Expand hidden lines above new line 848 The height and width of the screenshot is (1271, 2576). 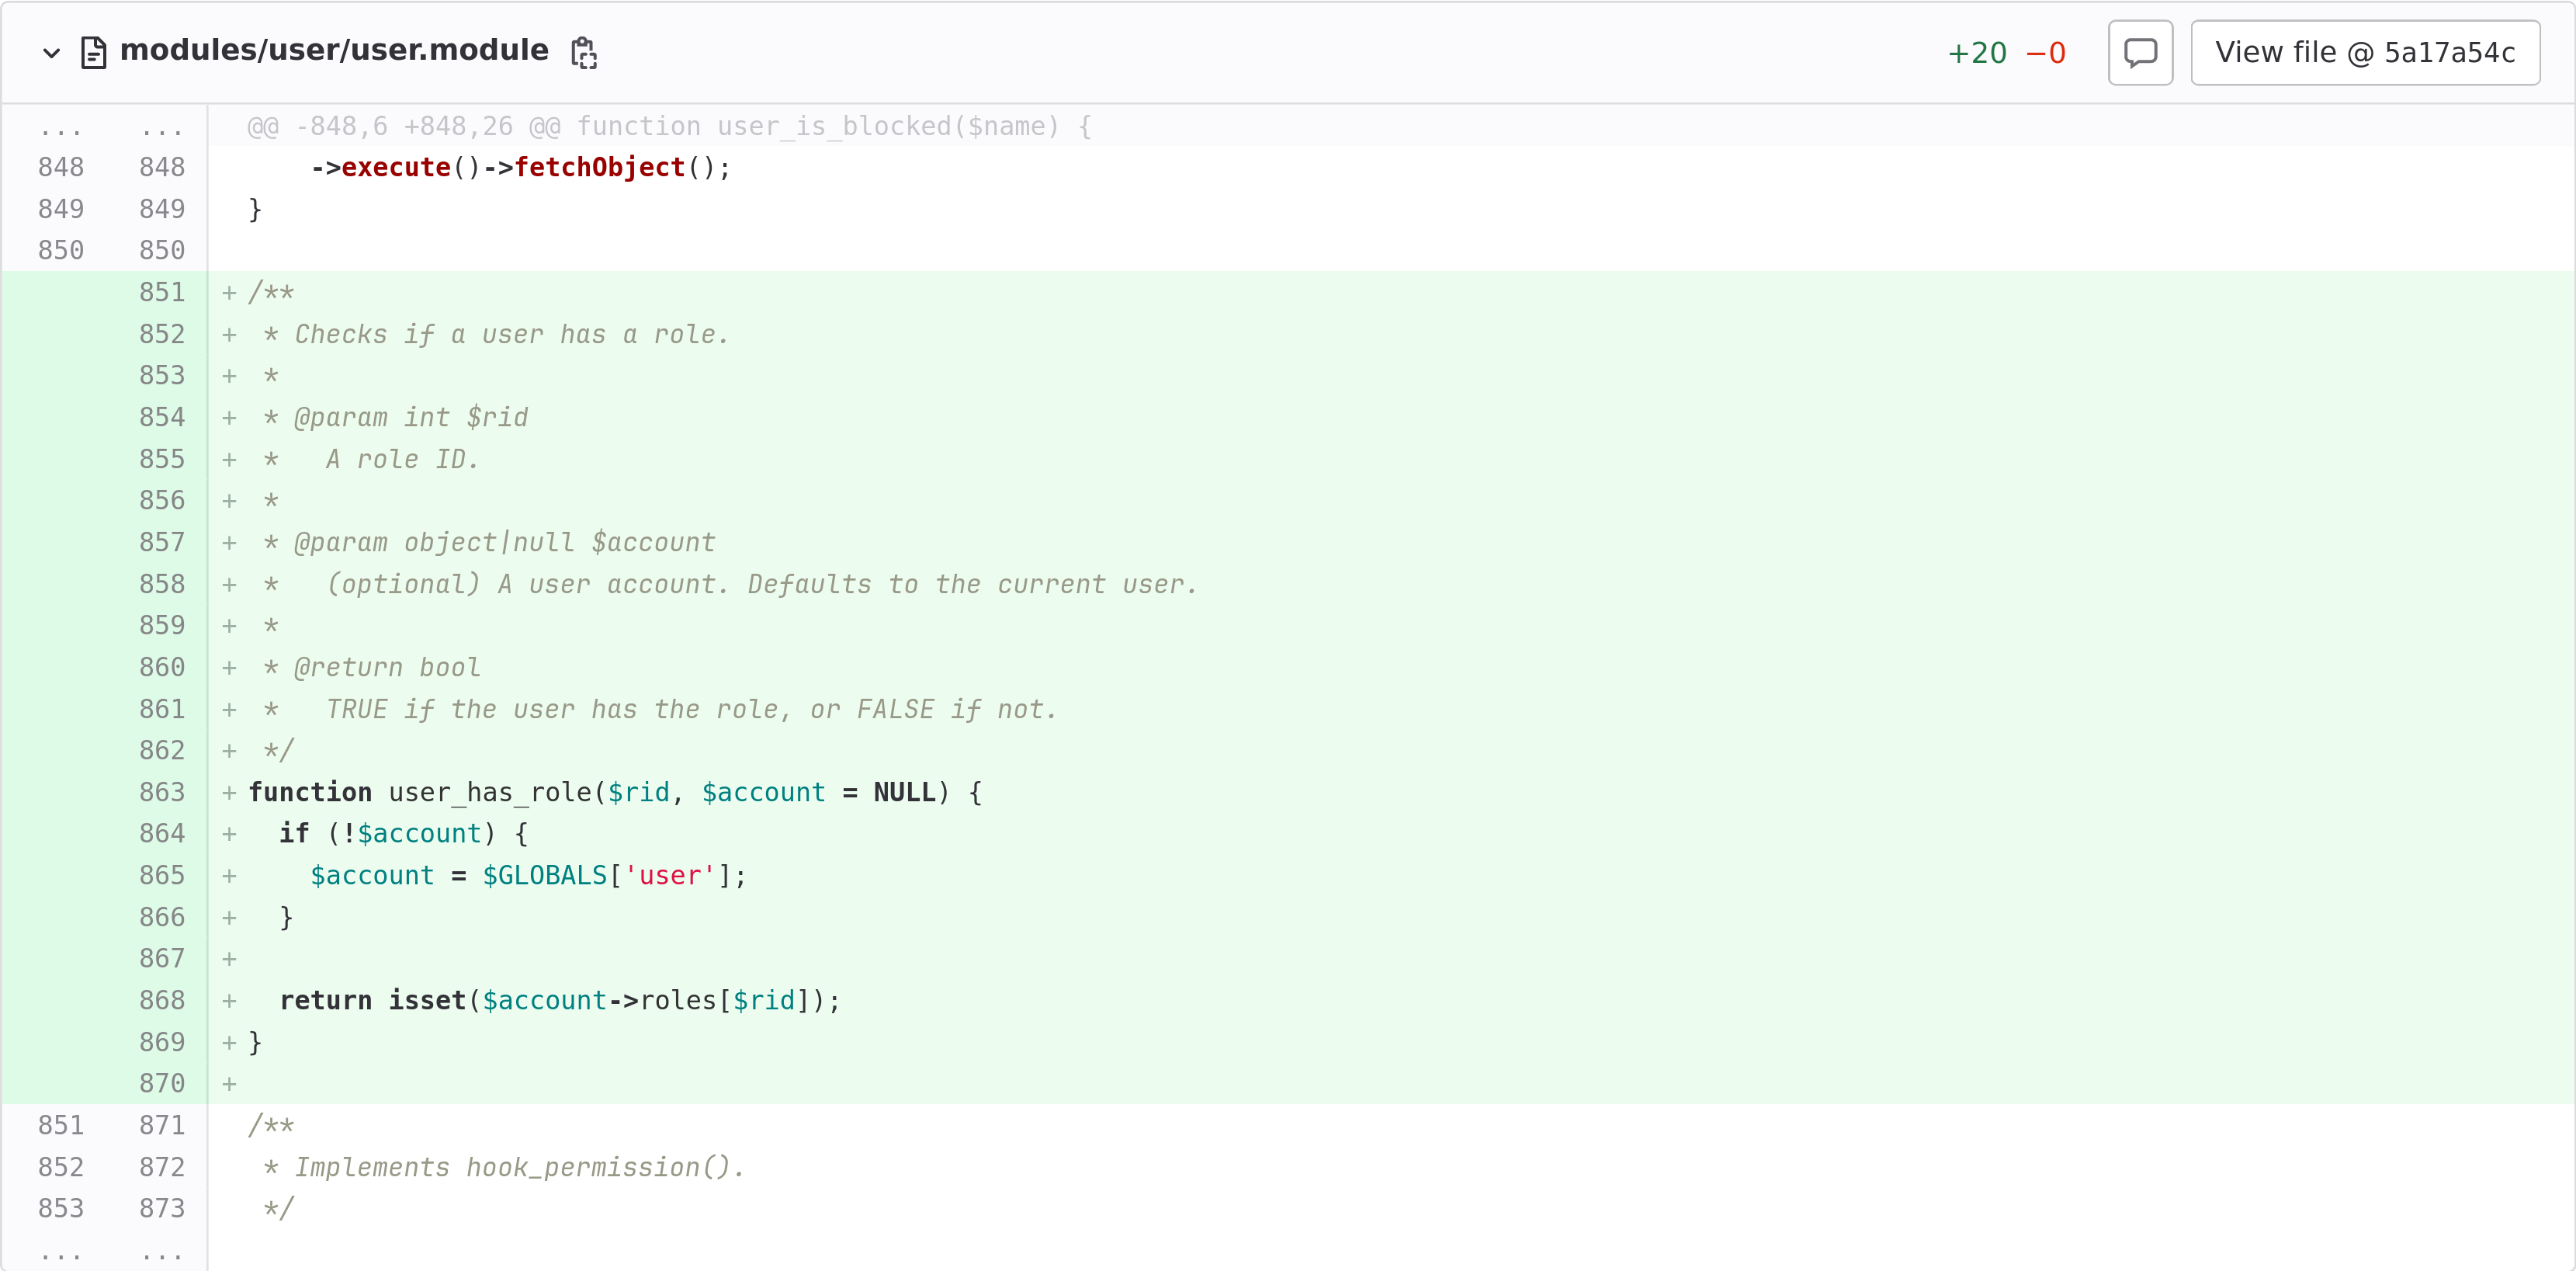click(161, 127)
